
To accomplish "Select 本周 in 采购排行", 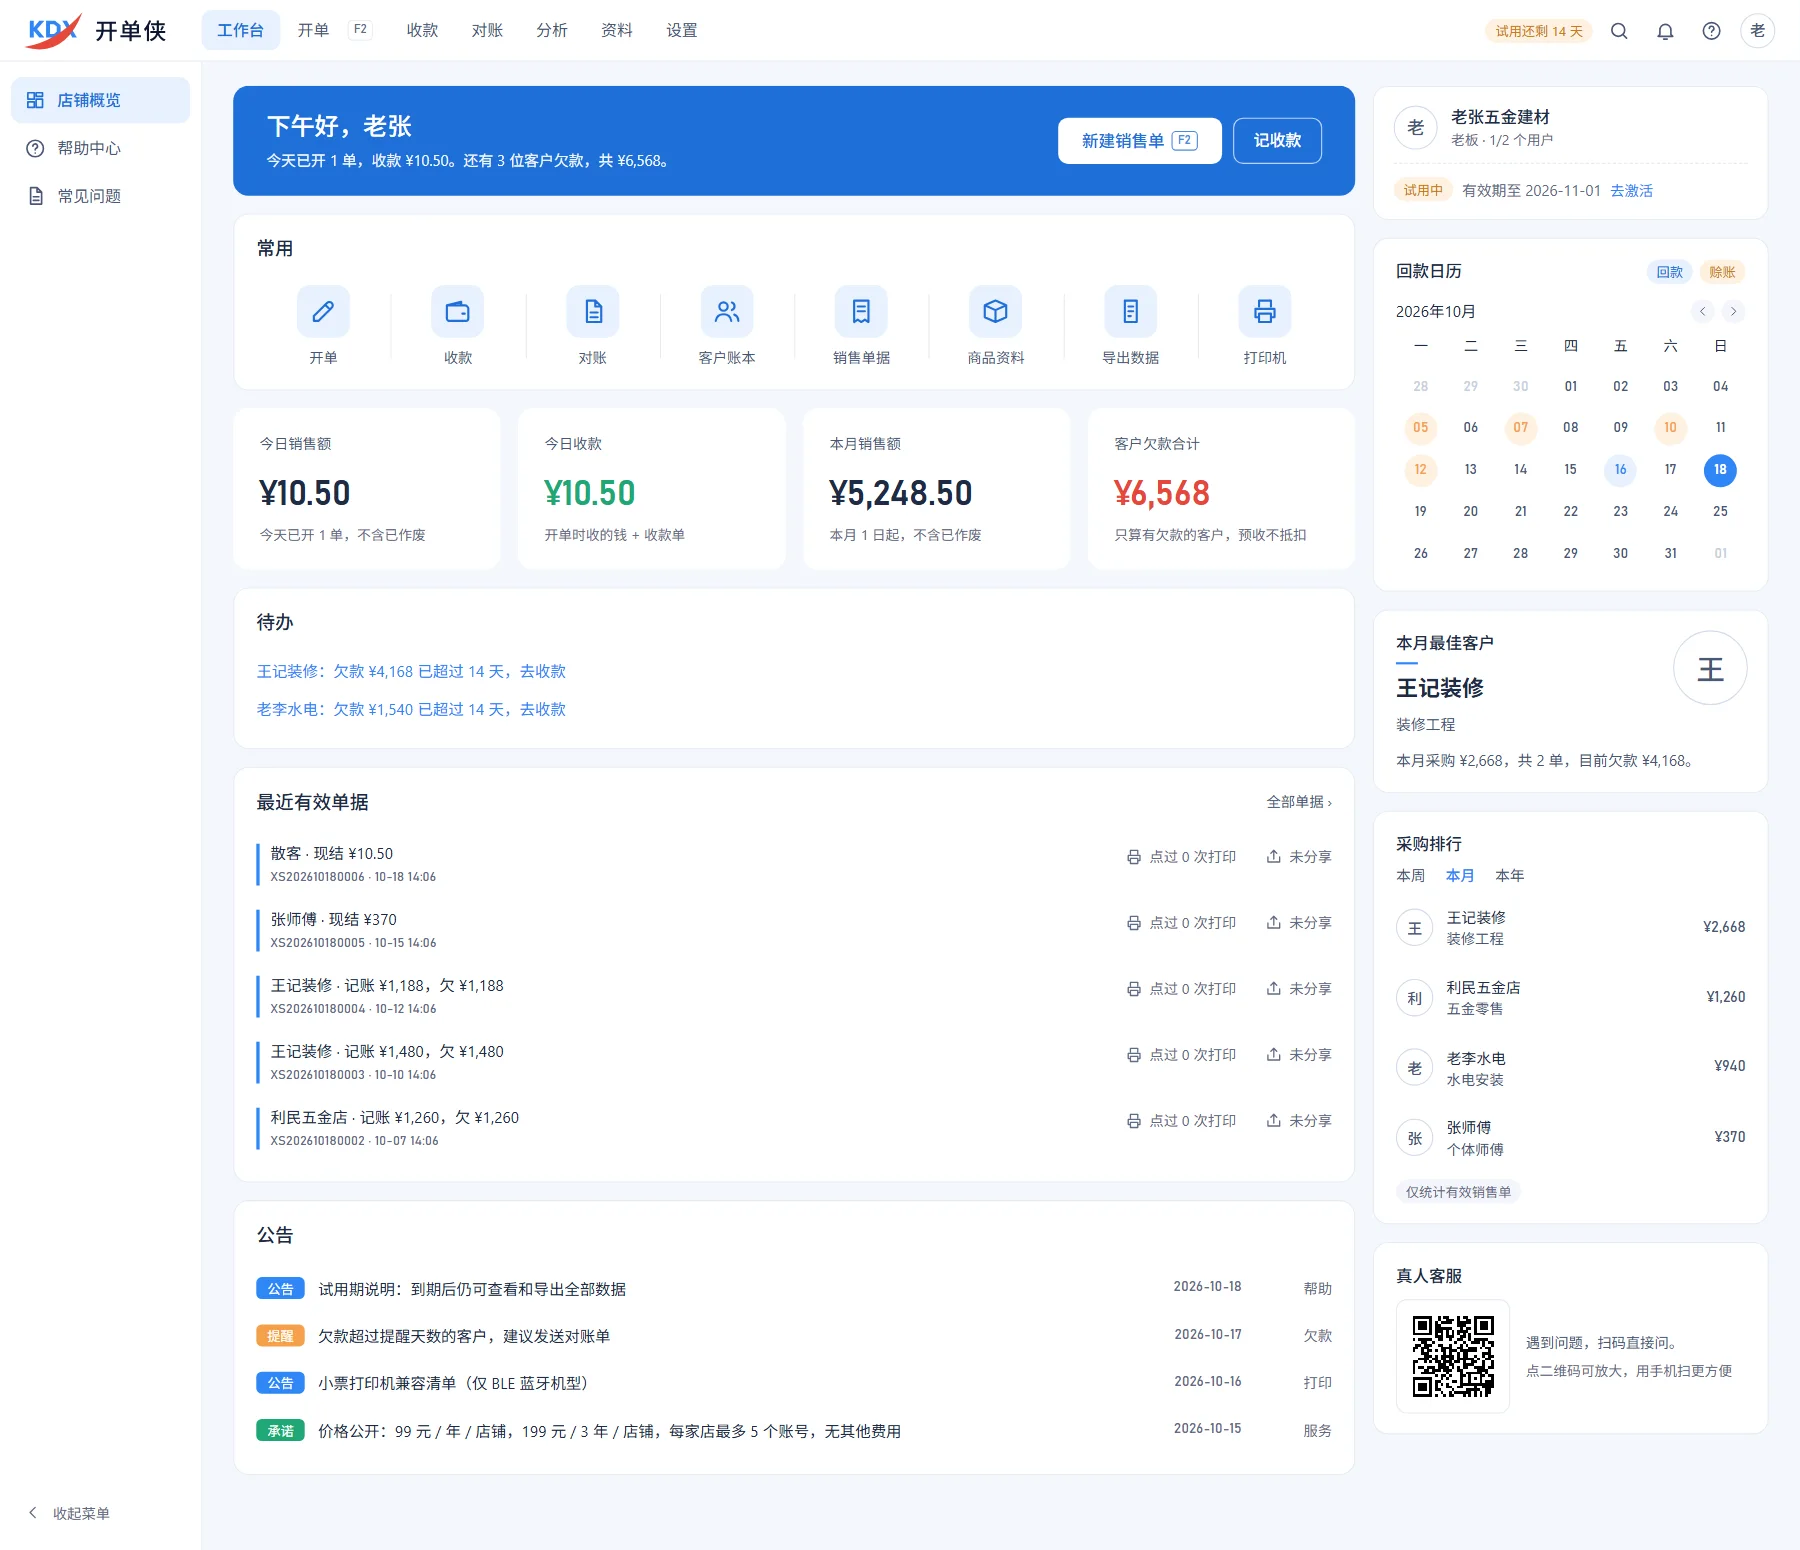I will 1411,876.
